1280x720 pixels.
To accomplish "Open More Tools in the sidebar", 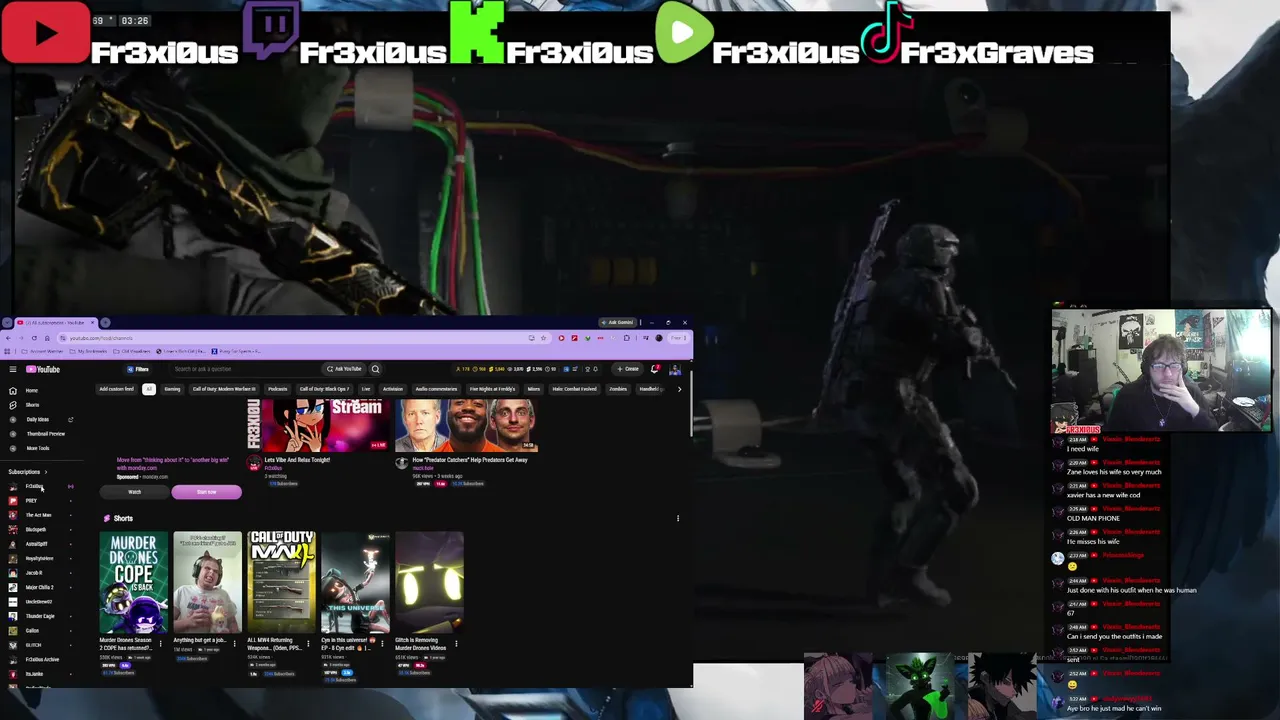I will (x=37, y=448).
